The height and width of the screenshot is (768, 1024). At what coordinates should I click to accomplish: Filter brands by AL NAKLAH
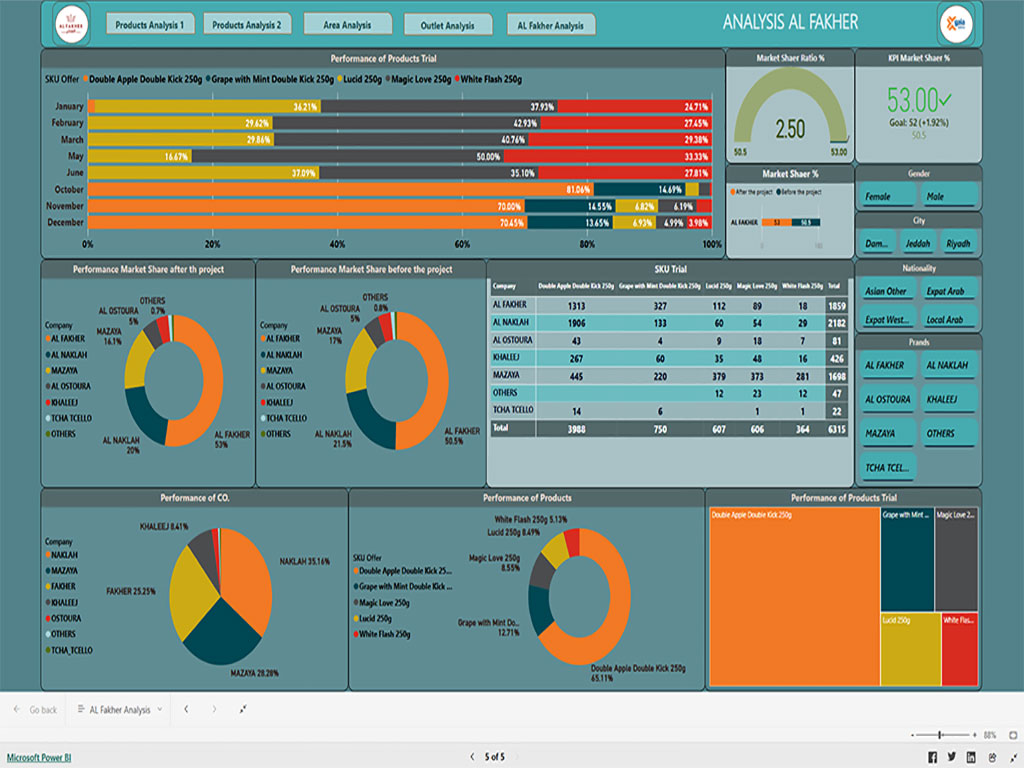[x=948, y=365]
